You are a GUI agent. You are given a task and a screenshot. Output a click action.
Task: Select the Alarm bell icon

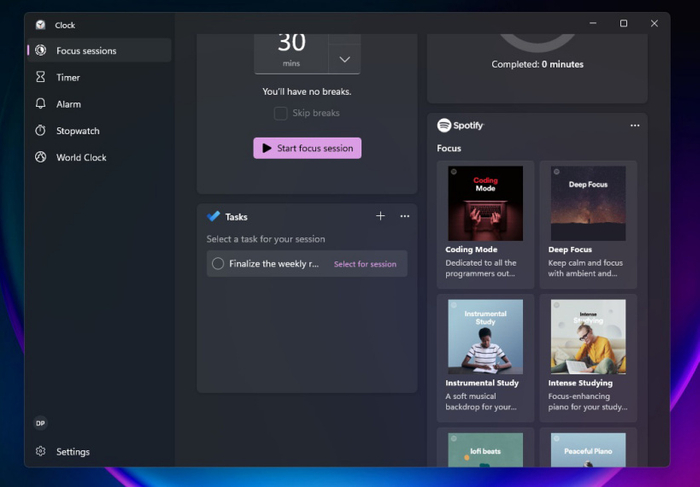pos(41,104)
